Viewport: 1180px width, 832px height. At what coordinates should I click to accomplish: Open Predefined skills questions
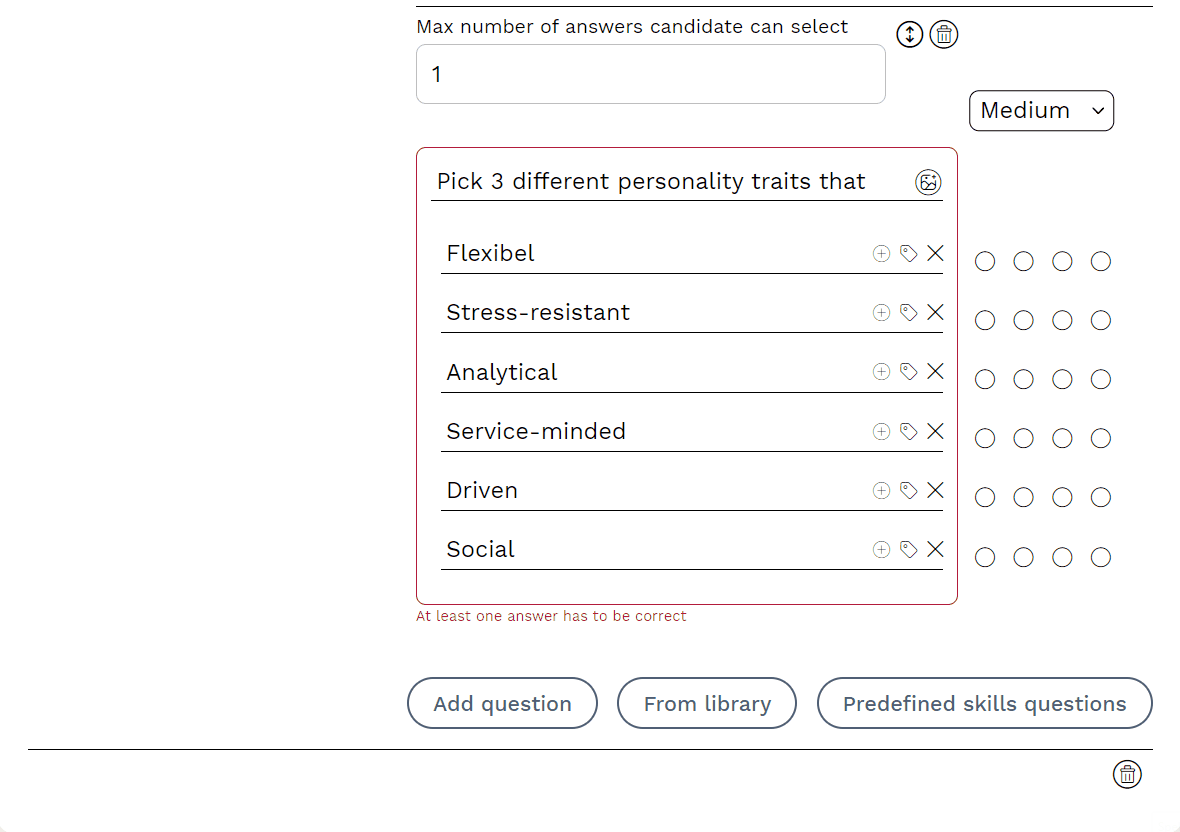point(984,704)
